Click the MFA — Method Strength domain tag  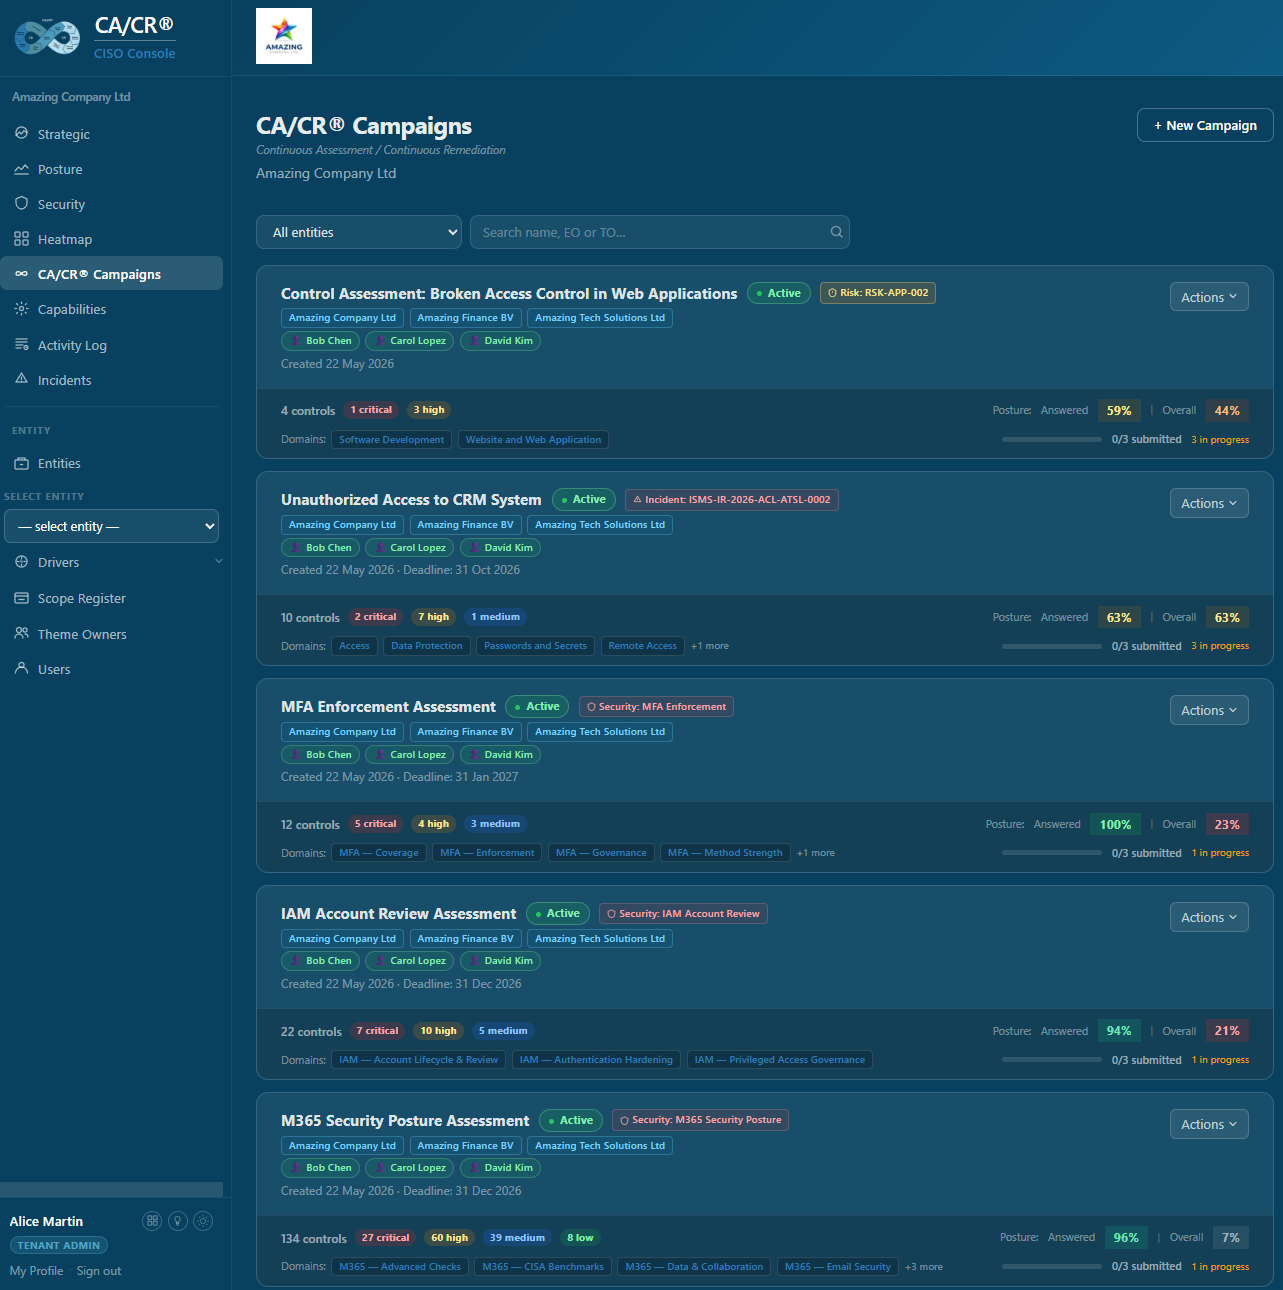tap(725, 853)
